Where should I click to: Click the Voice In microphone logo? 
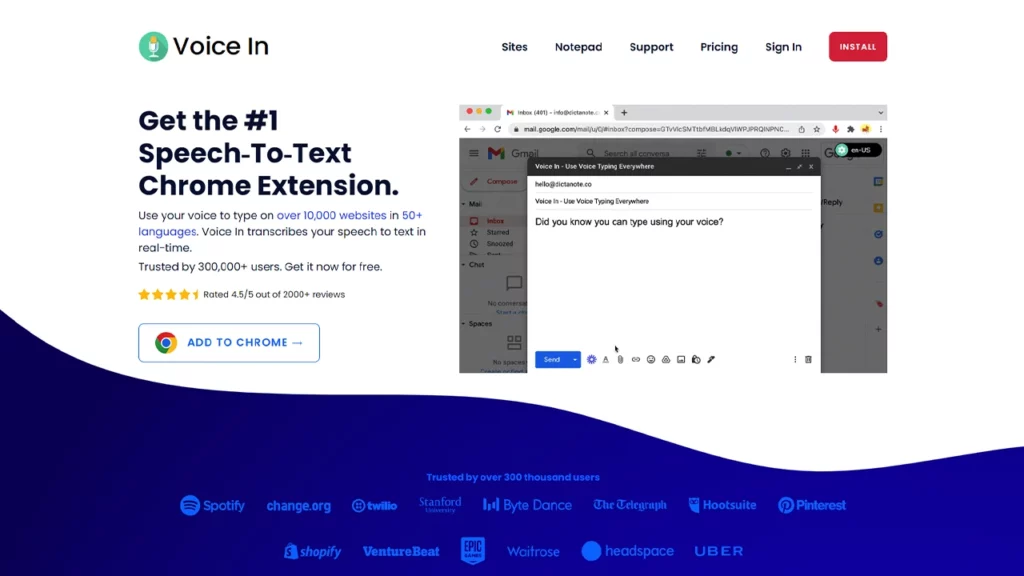point(153,47)
